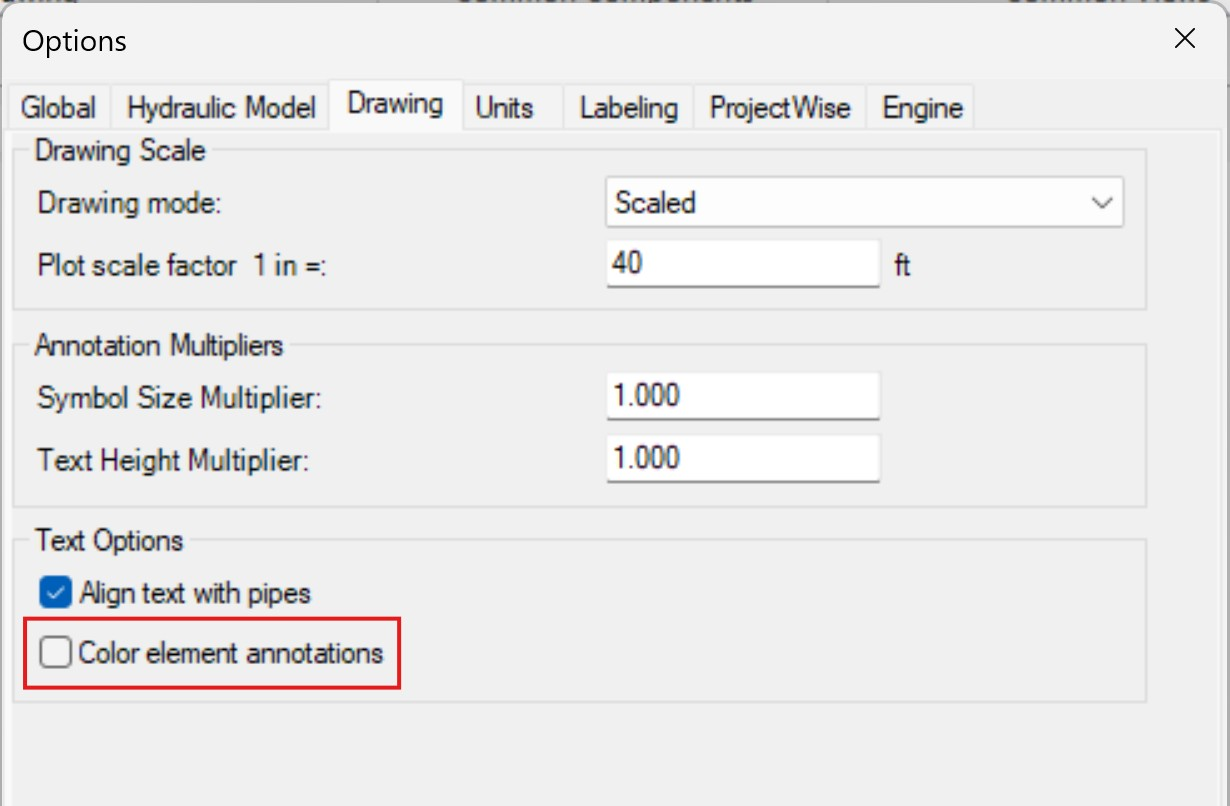This screenshot has height=806, width=1230.
Task: Expand the Drawing mode dropdown arrow
Action: 1102,203
